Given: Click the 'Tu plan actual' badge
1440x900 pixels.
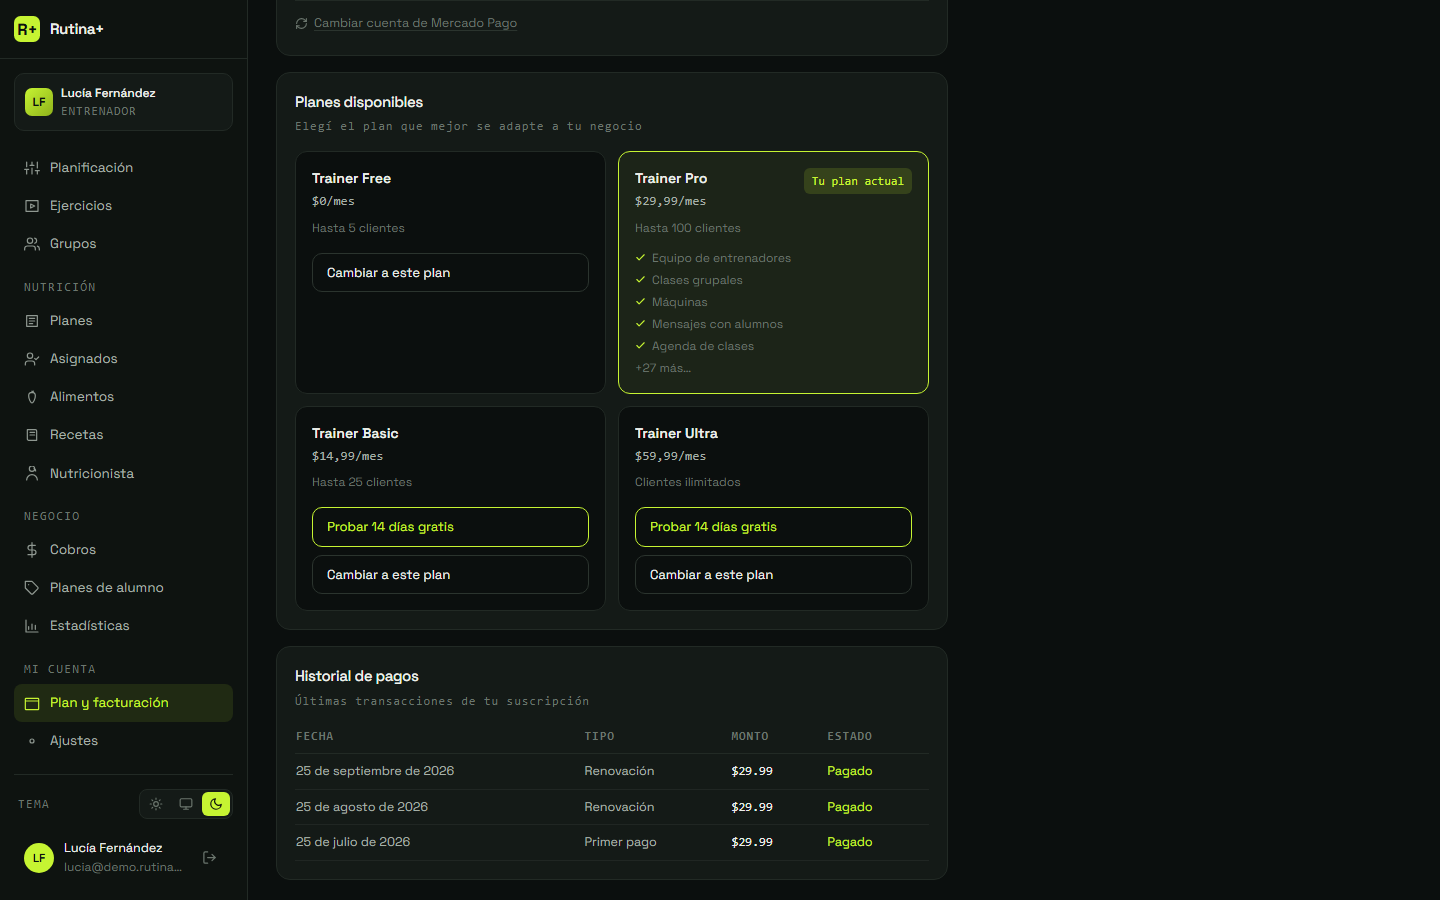Looking at the screenshot, I should pyautogui.click(x=858, y=181).
